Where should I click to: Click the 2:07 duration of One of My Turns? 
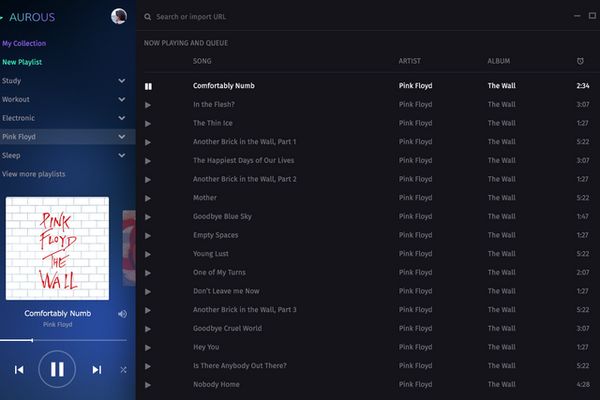pyautogui.click(x=583, y=273)
